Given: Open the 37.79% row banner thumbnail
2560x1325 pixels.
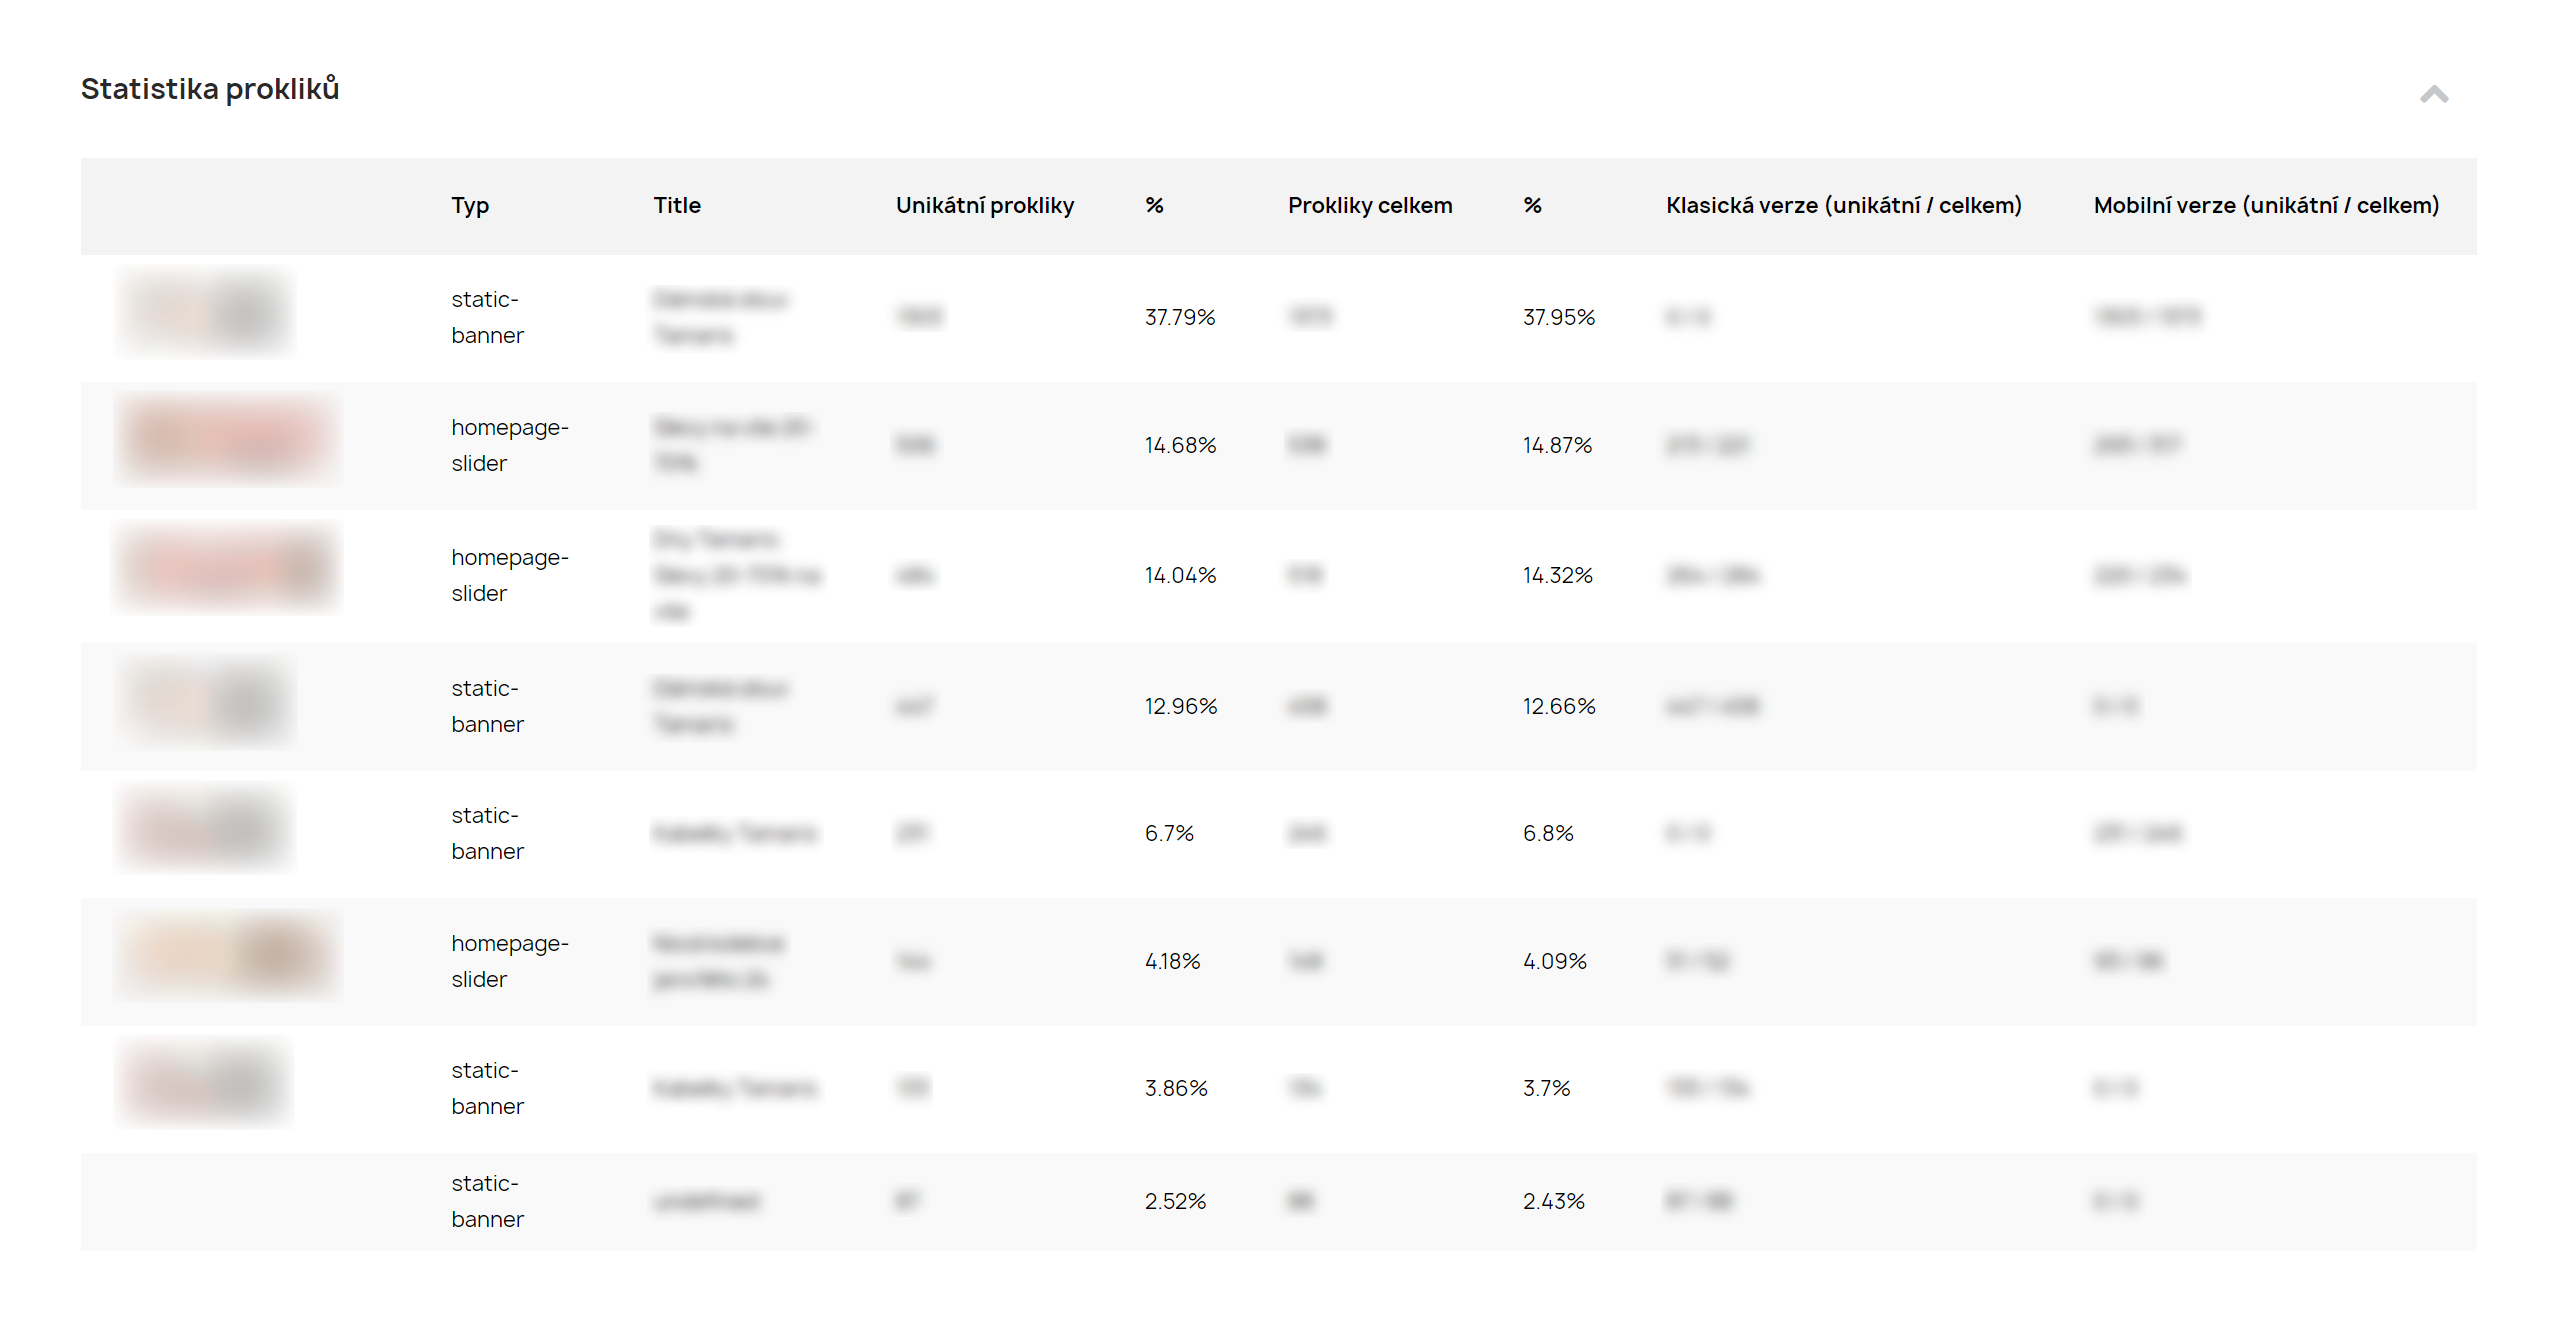Looking at the screenshot, I should click(206, 315).
